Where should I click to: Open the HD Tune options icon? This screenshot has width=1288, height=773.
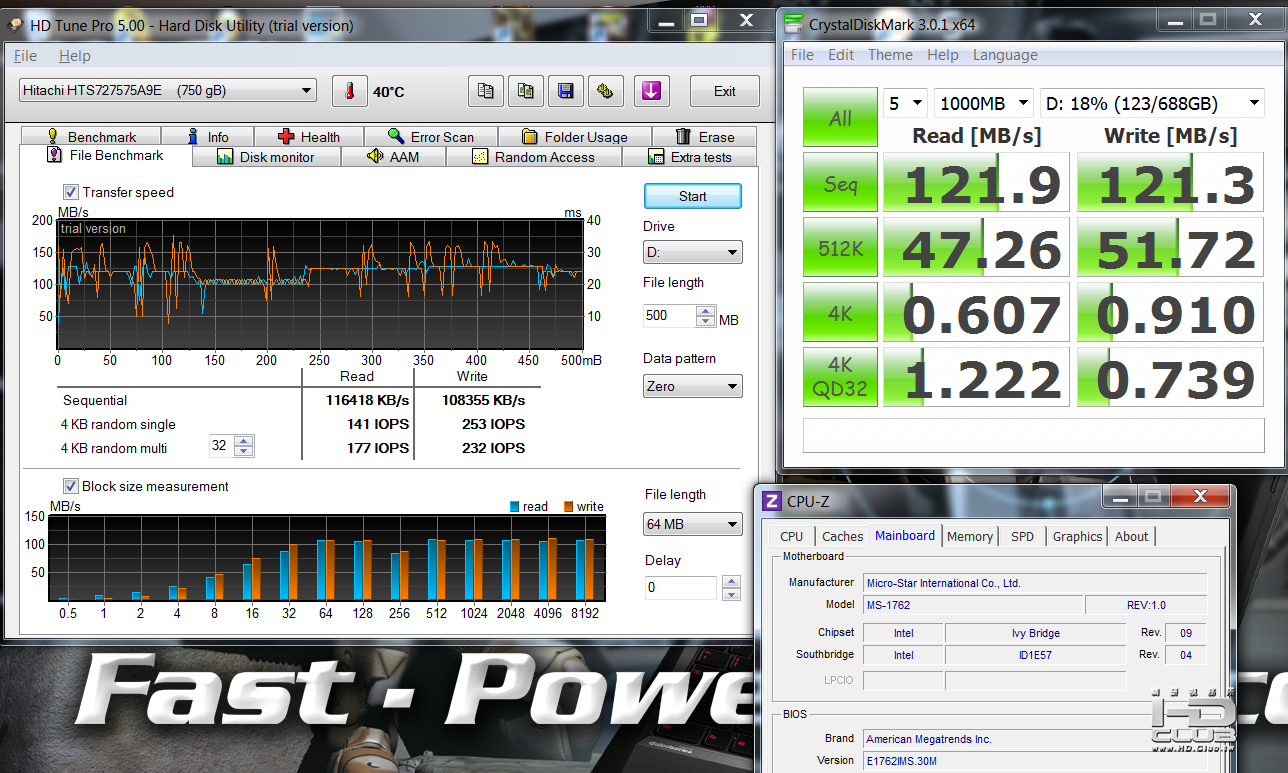pyautogui.click(x=605, y=91)
